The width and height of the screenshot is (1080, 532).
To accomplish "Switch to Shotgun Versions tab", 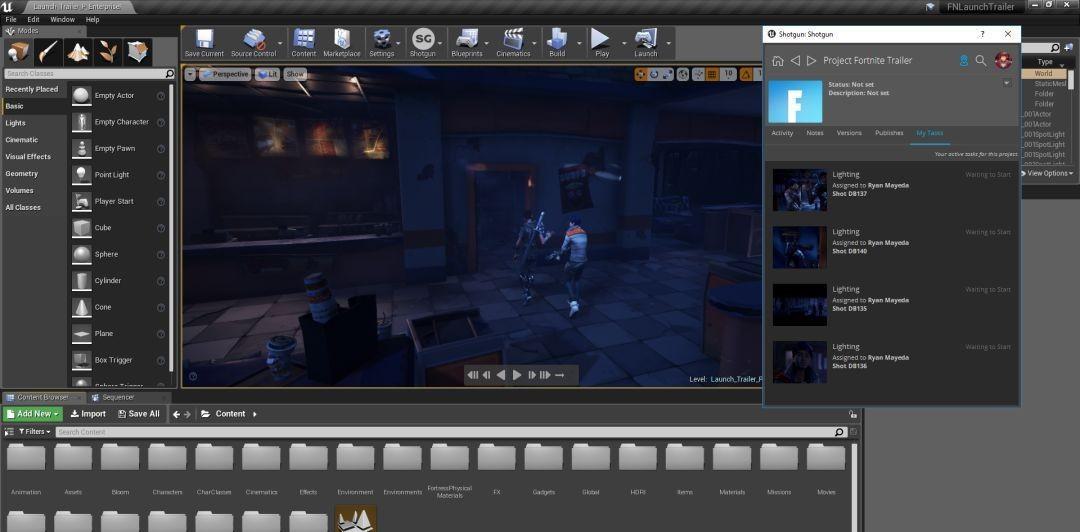I will [849, 133].
